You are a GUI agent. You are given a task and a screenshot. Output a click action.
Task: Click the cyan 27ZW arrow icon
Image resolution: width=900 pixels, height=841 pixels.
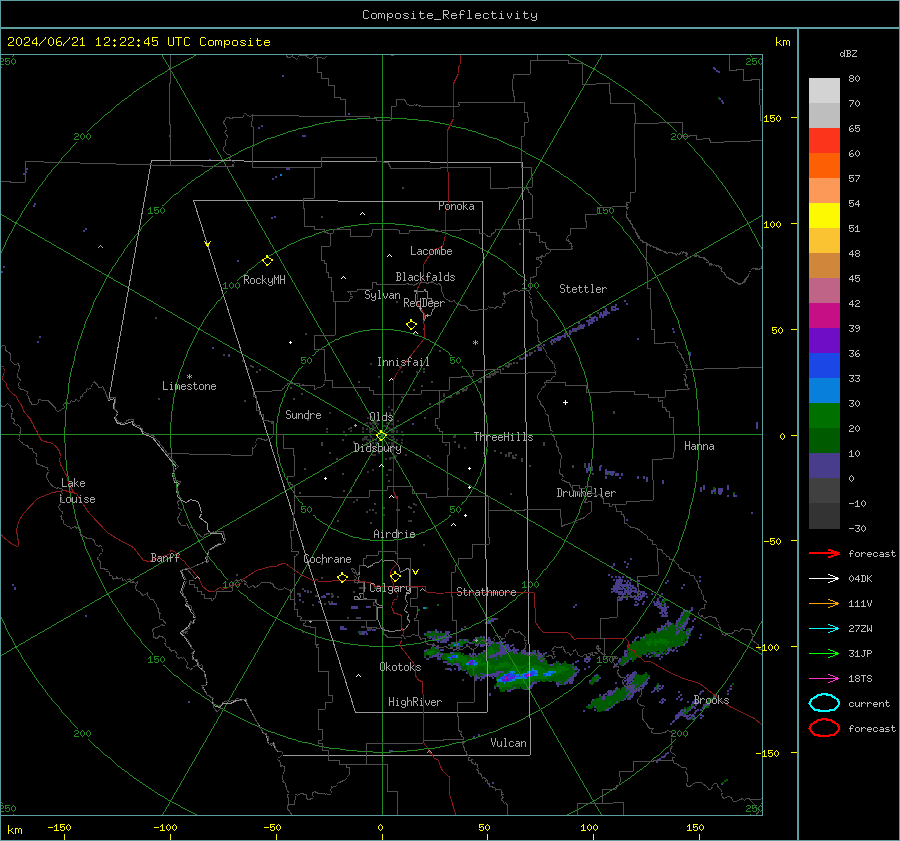click(824, 629)
